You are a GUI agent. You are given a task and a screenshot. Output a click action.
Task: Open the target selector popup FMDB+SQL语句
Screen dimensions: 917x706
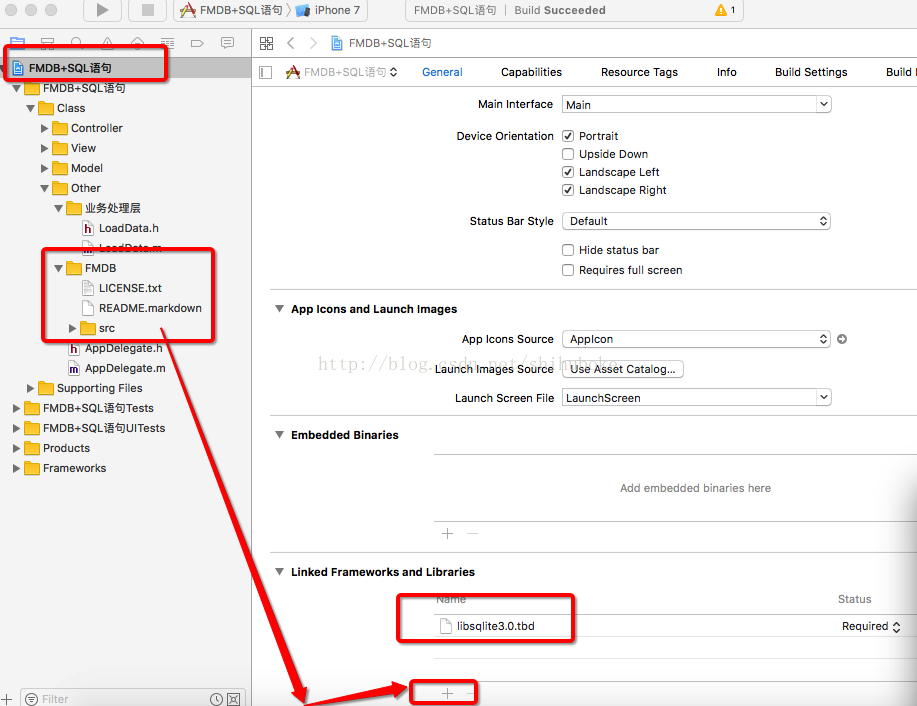[342, 73]
